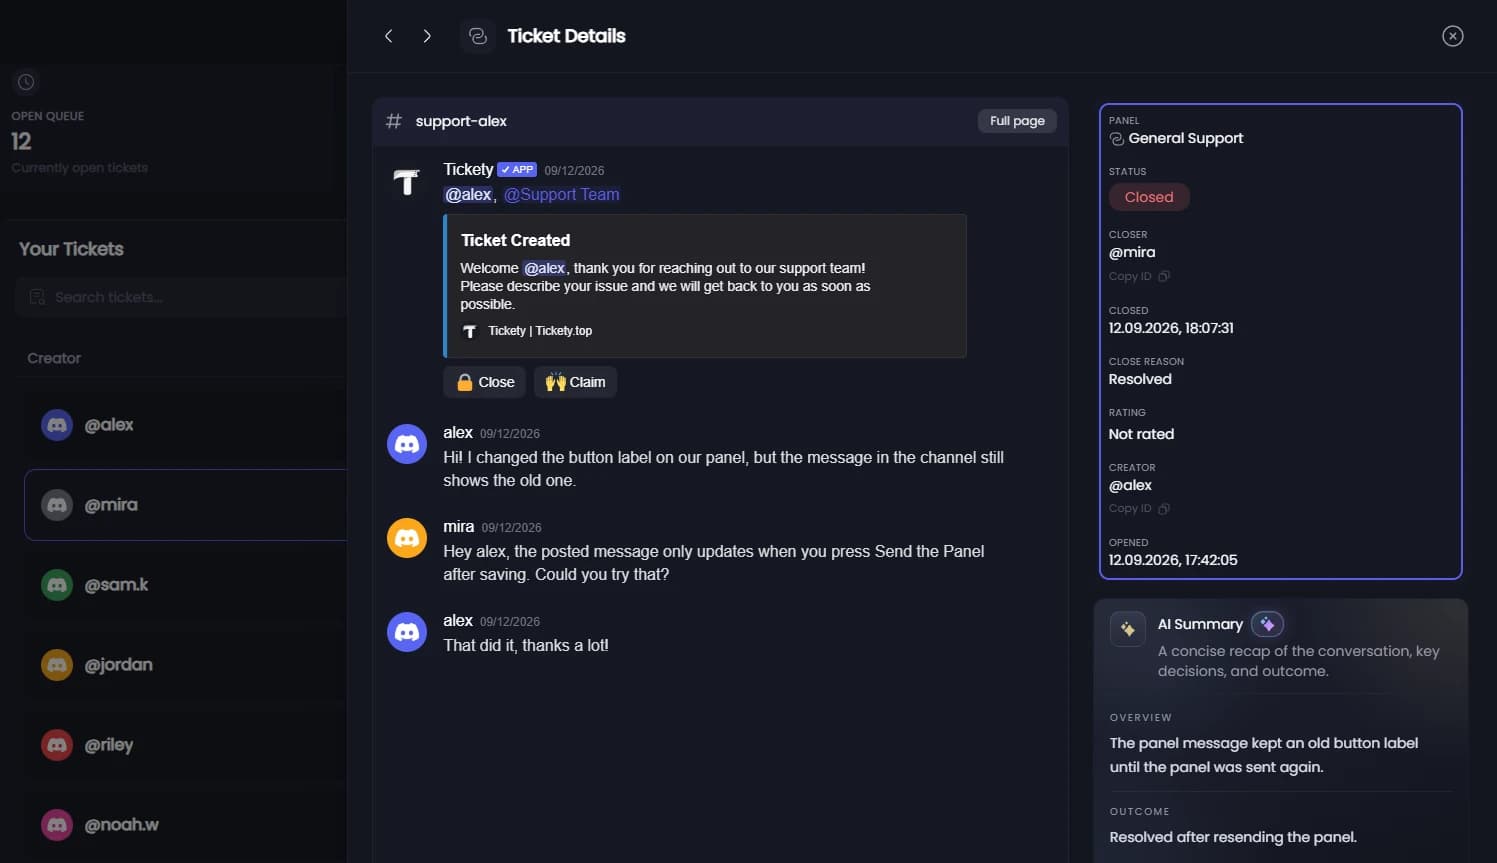Click the Close button with lock icon
Image resolution: width=1497 pixels, height=863 pixels.
pyautogui.click(x=485, y=382)
